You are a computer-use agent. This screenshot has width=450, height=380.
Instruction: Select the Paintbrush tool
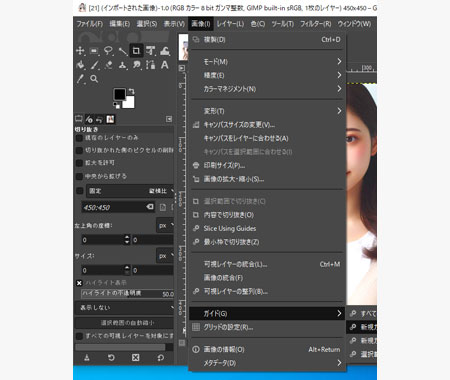tap(94, 65)
